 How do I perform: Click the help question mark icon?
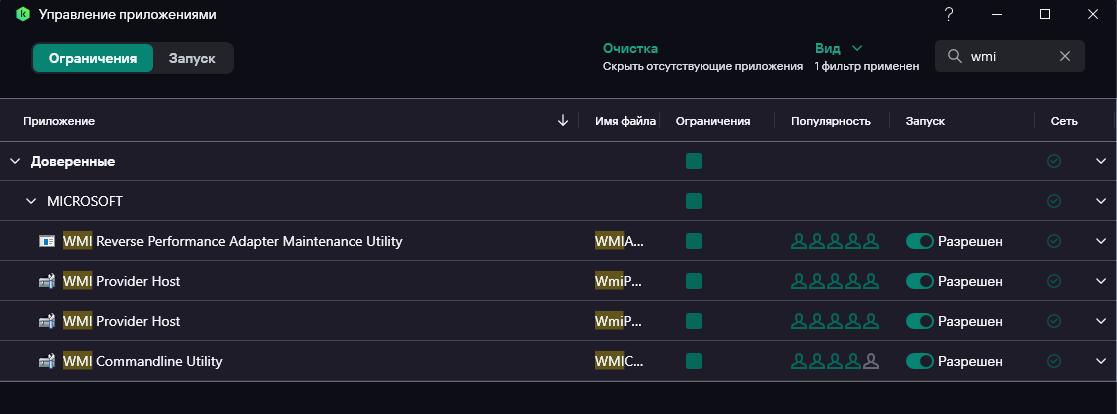coord(949,14)
